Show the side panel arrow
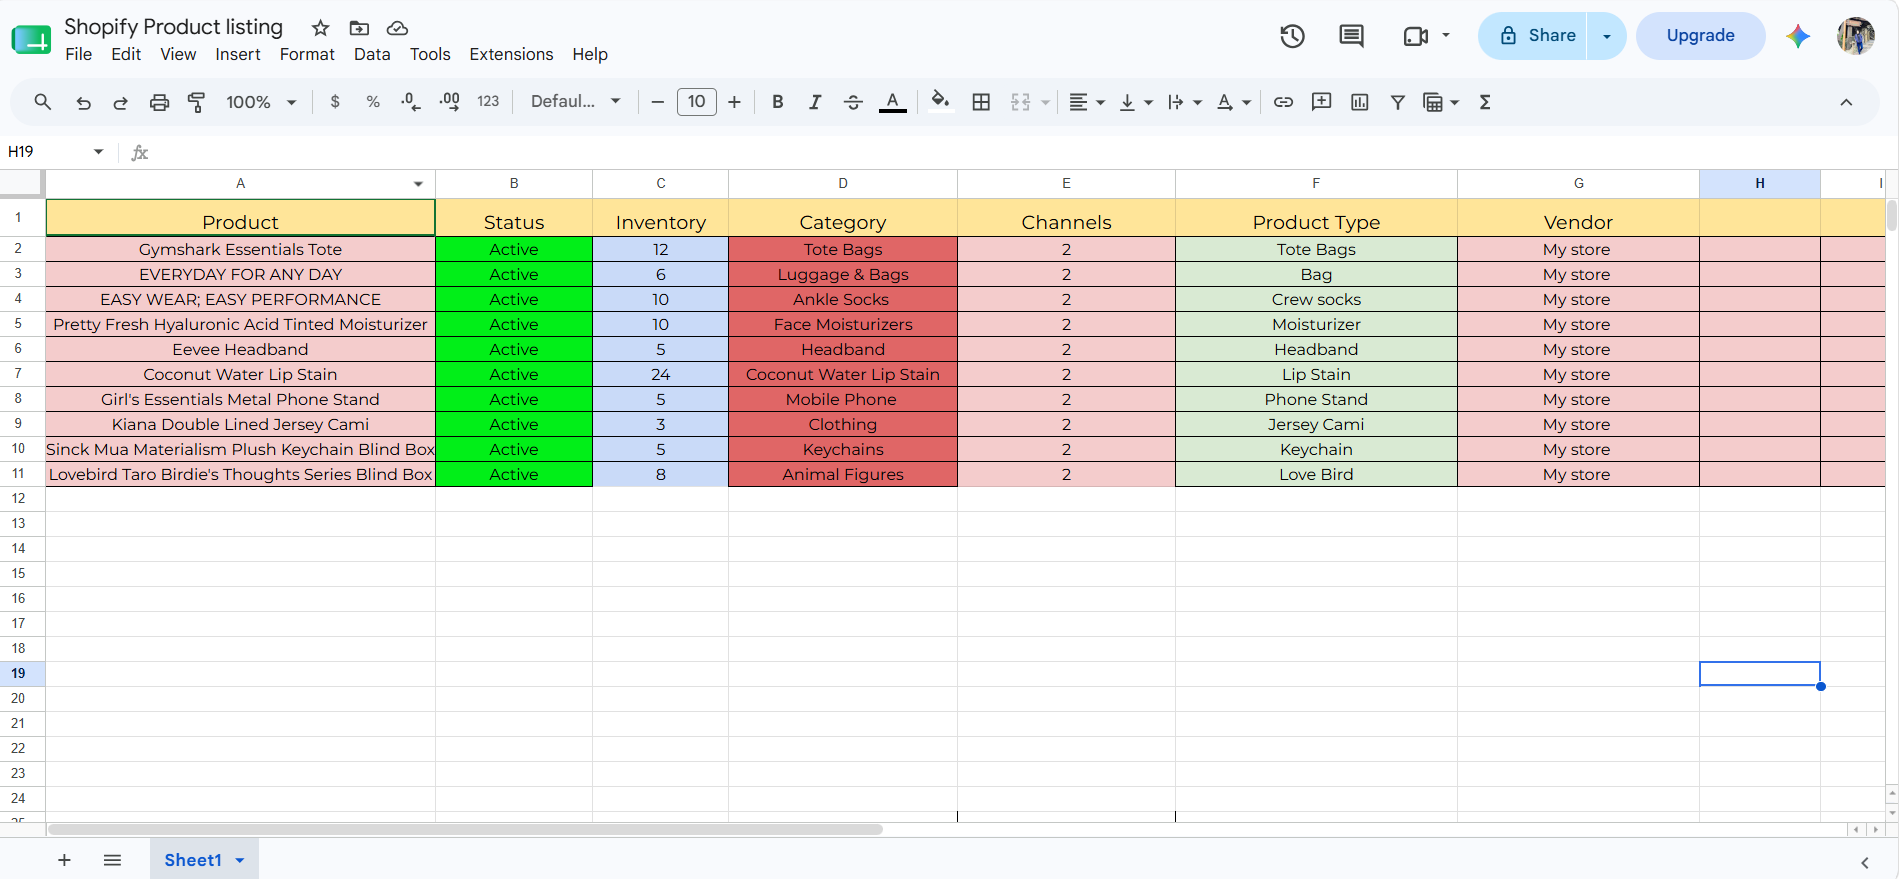This screenshot has height=879, width=1903. pos(1864,862)
